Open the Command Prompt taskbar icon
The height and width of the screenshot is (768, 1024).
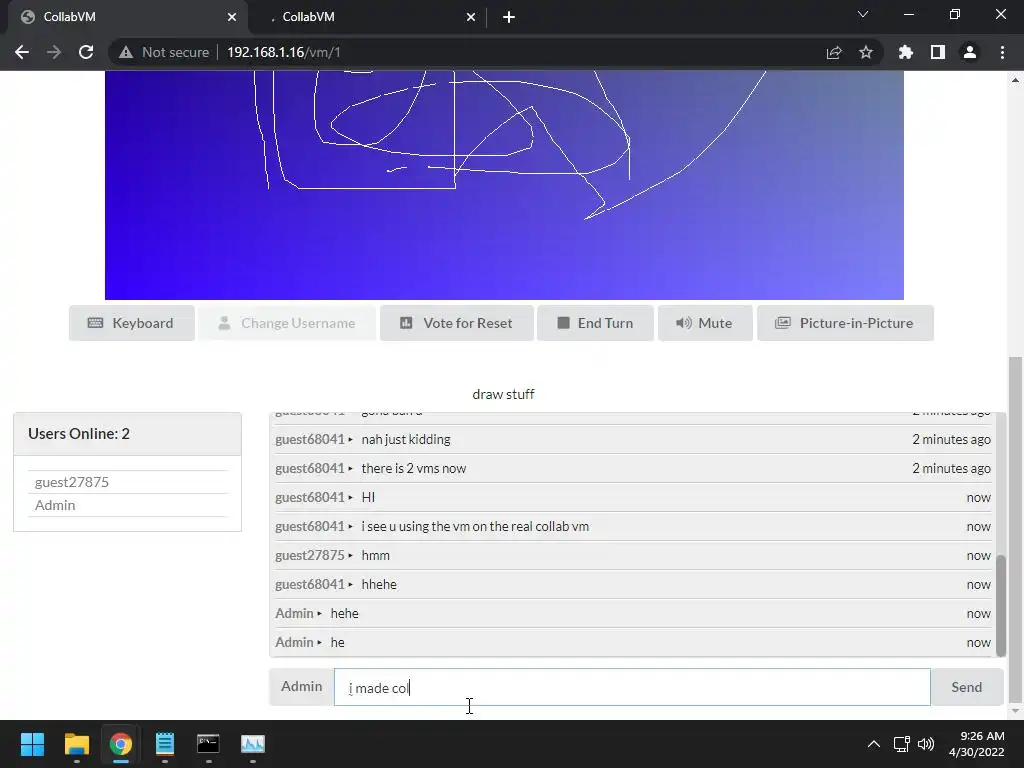[x=208, y=744]
